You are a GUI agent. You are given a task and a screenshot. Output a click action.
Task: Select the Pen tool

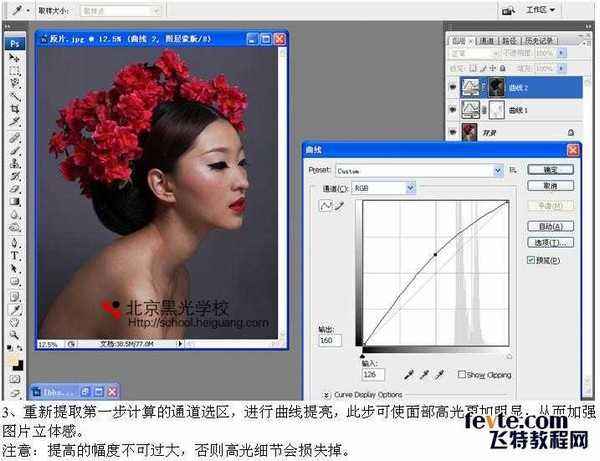point(15,243)
